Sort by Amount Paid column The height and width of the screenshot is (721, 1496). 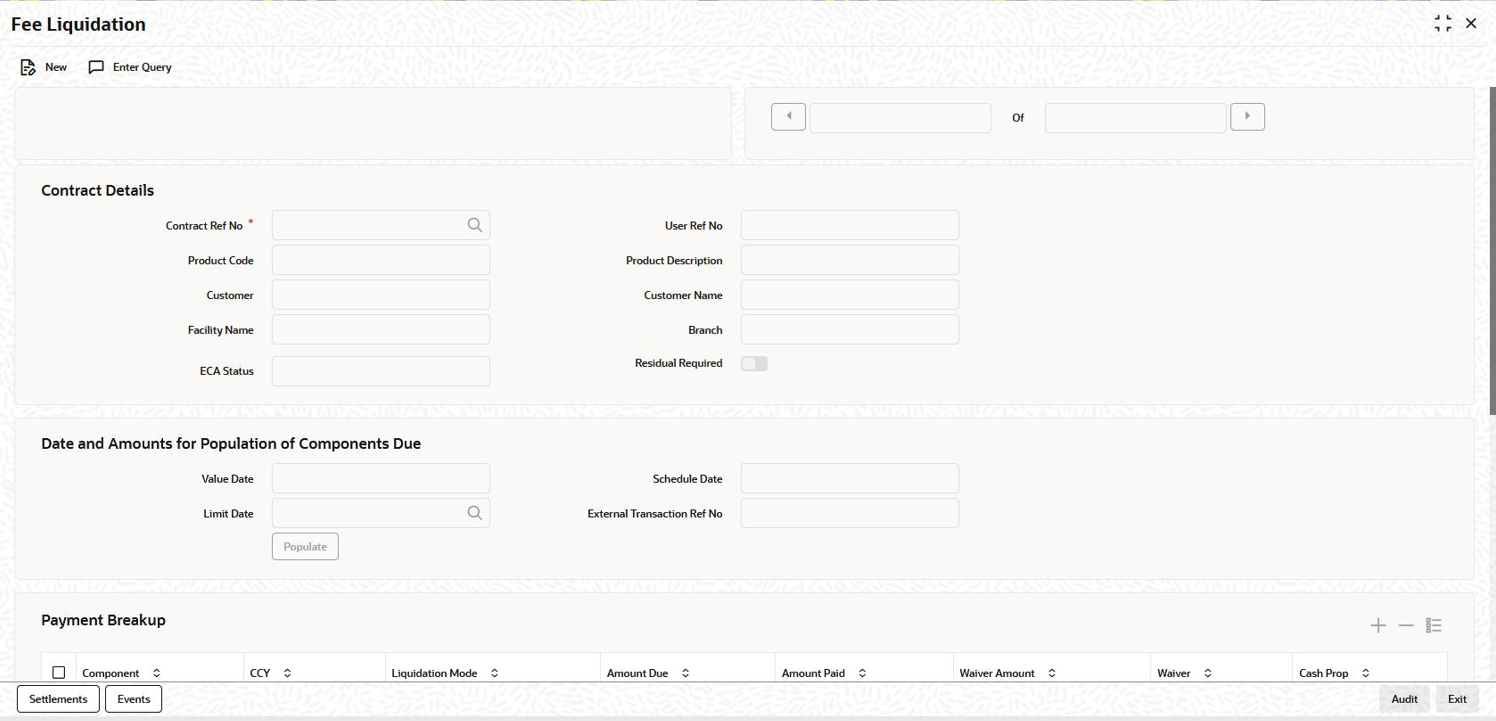pyautogui.click(x=862, y=673)
